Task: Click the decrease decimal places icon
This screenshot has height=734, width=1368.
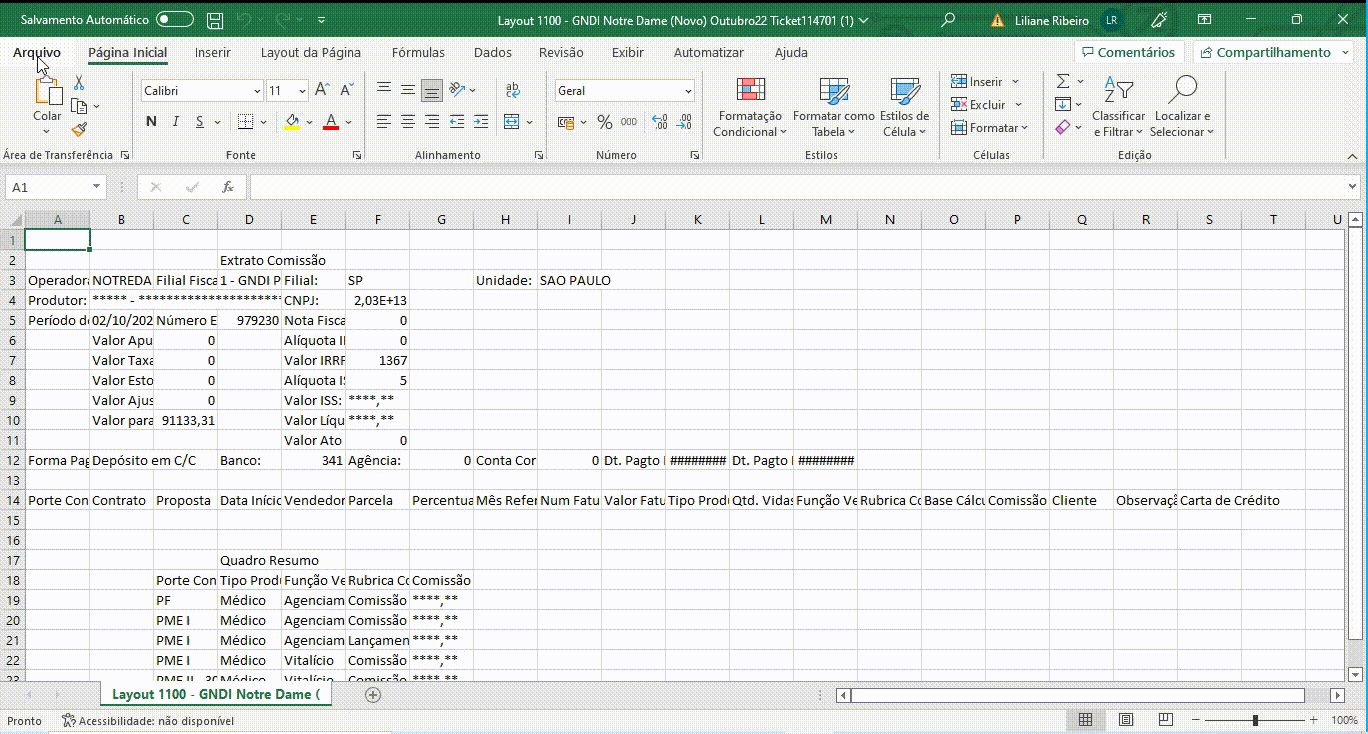Action: [685, 121]
